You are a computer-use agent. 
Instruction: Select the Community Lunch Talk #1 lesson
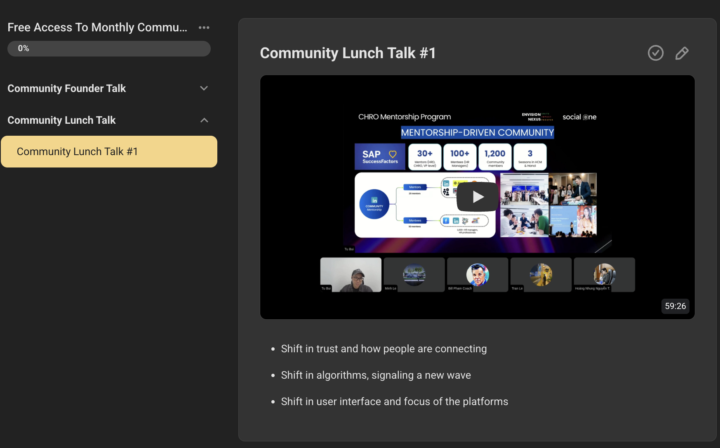(x=109, y=151)
